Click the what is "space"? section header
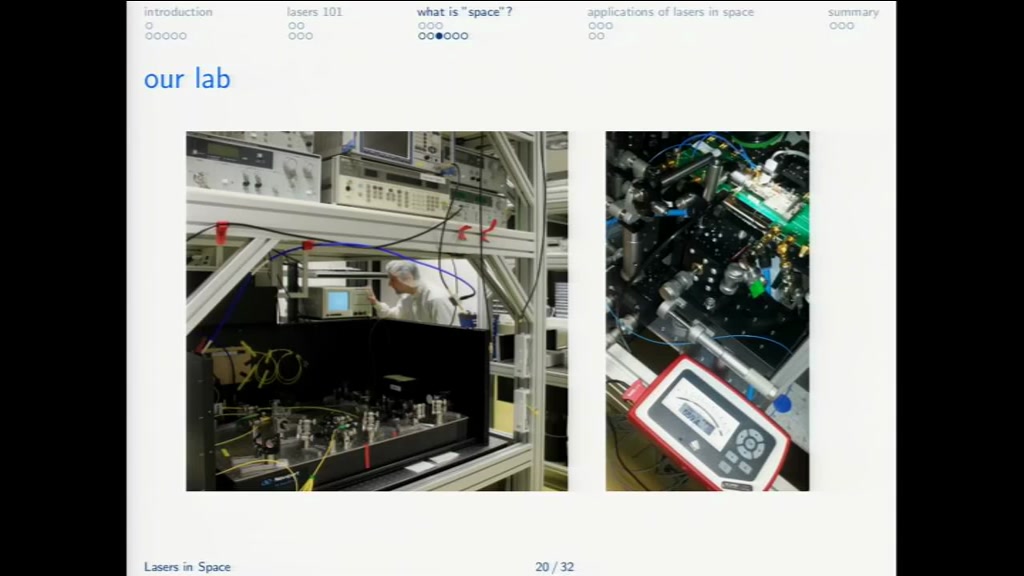This screenshot has width=1024, height=576. coord(464,12)
